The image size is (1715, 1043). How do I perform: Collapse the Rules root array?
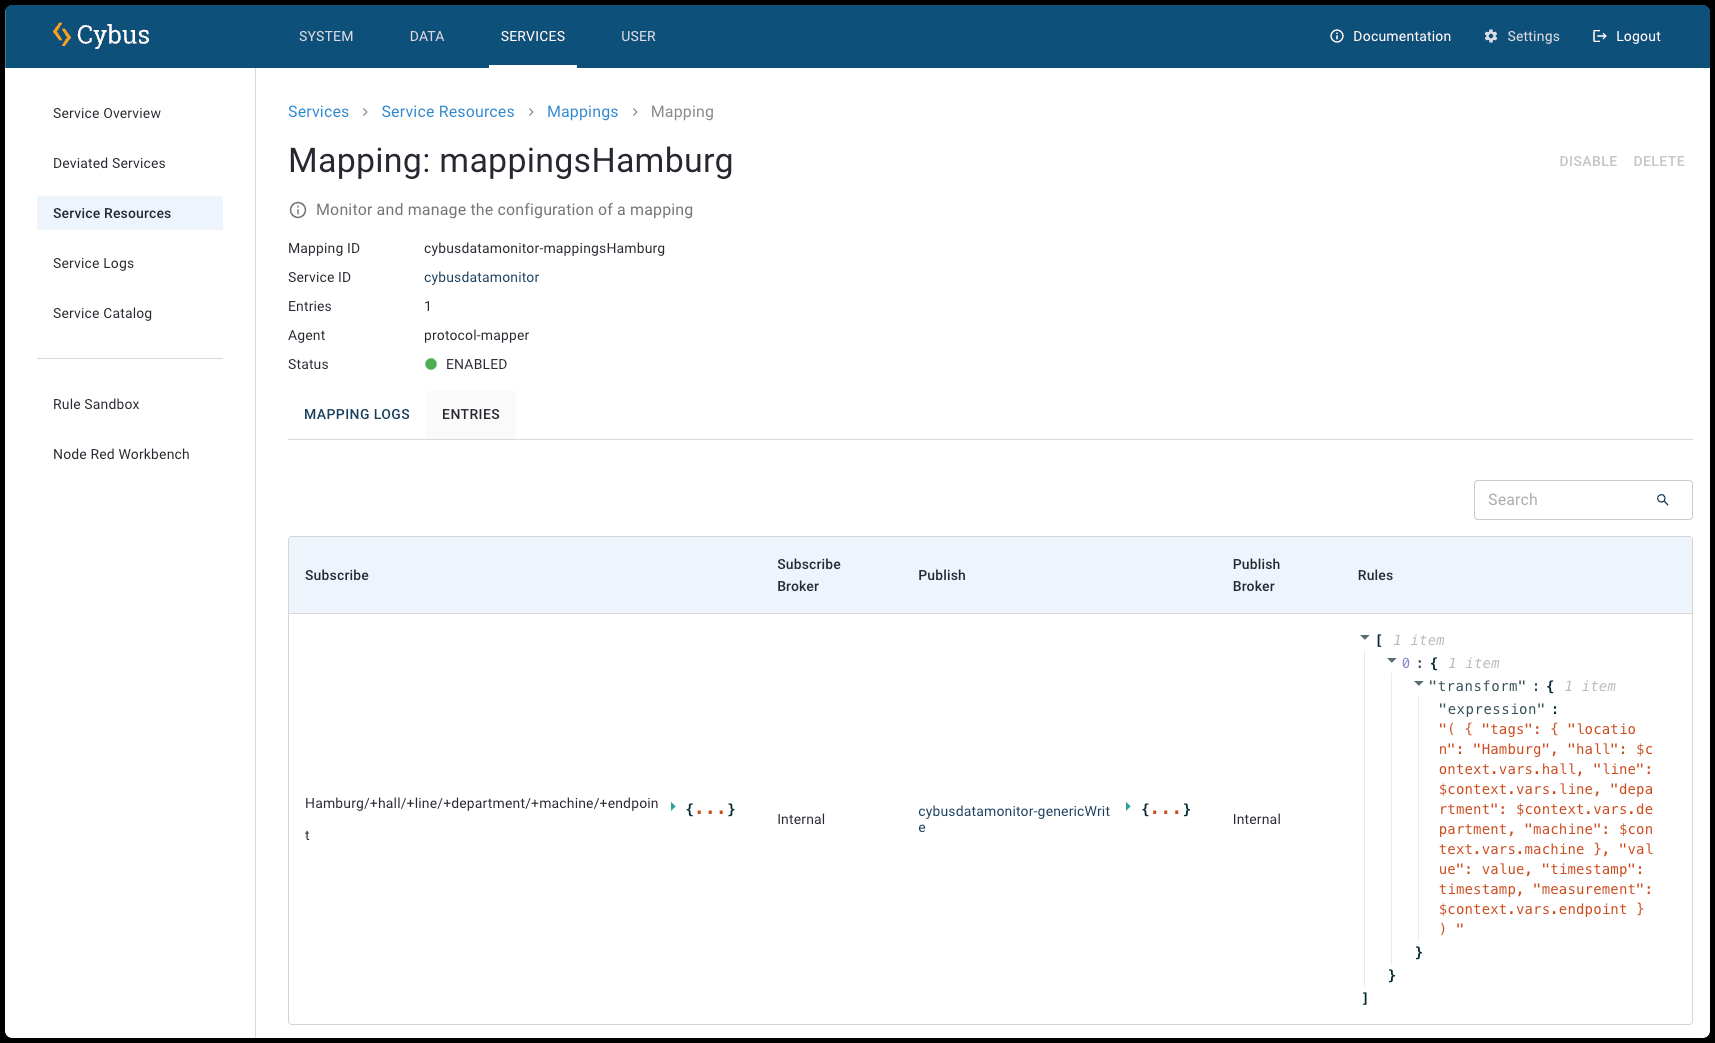point(1365,638)
